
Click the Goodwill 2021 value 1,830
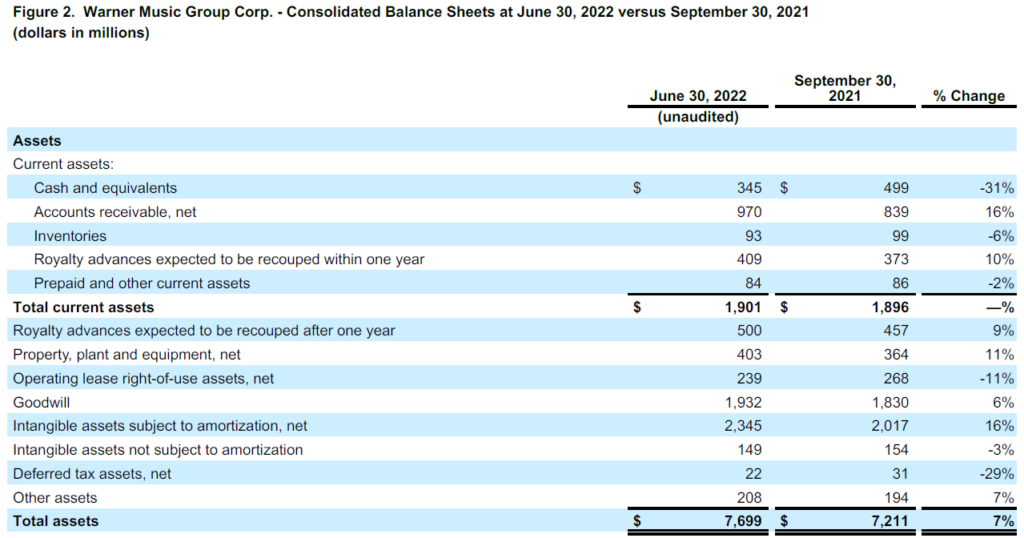pyautogui.click(x=890, y=402)
